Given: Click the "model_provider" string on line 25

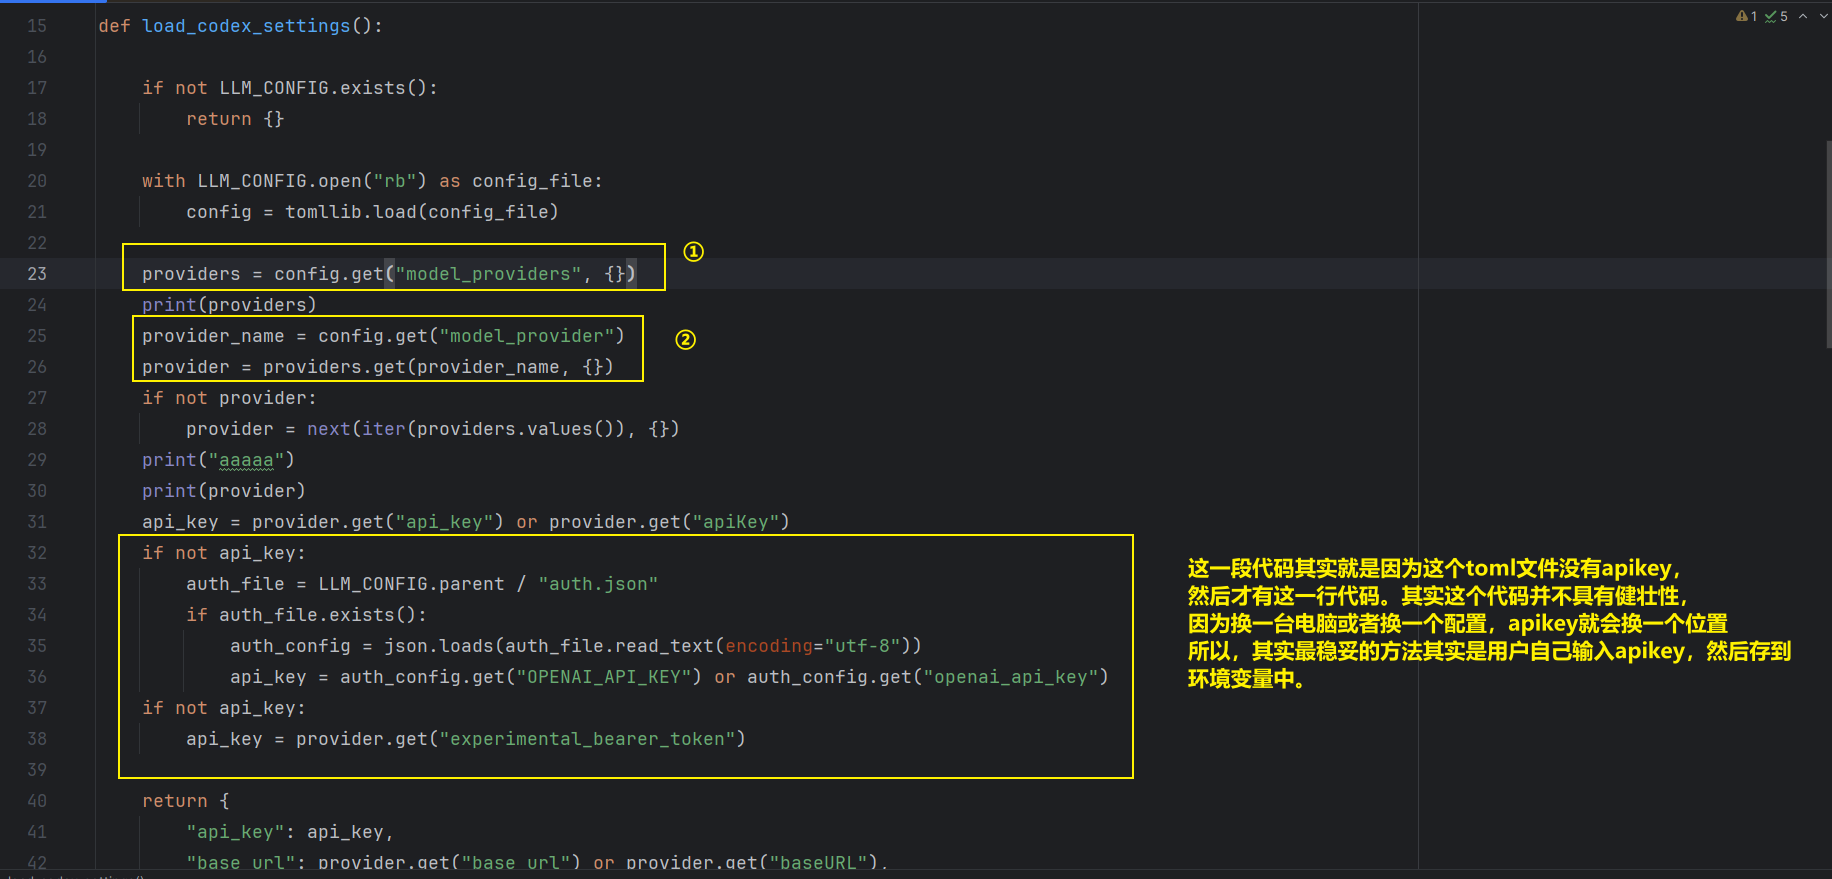Looking at the screenshot, I should (527, 336).
